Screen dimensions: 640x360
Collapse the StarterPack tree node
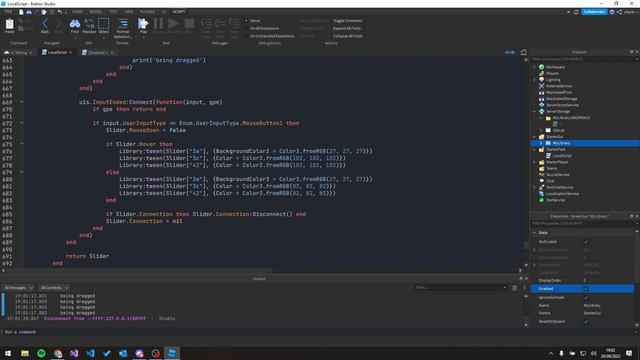click(534, 149)
